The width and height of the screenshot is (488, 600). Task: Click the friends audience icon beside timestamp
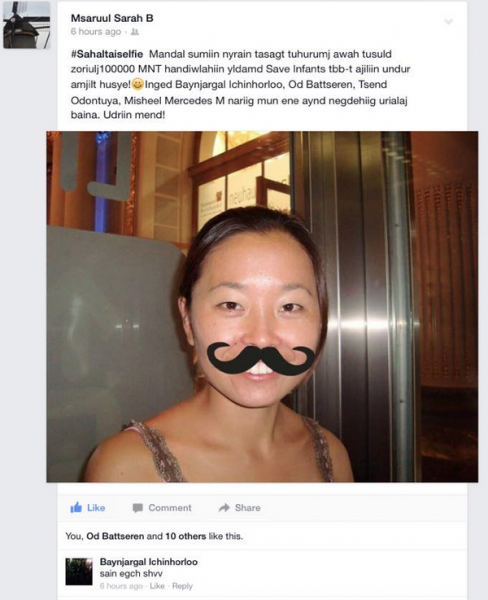click(135, 32)
